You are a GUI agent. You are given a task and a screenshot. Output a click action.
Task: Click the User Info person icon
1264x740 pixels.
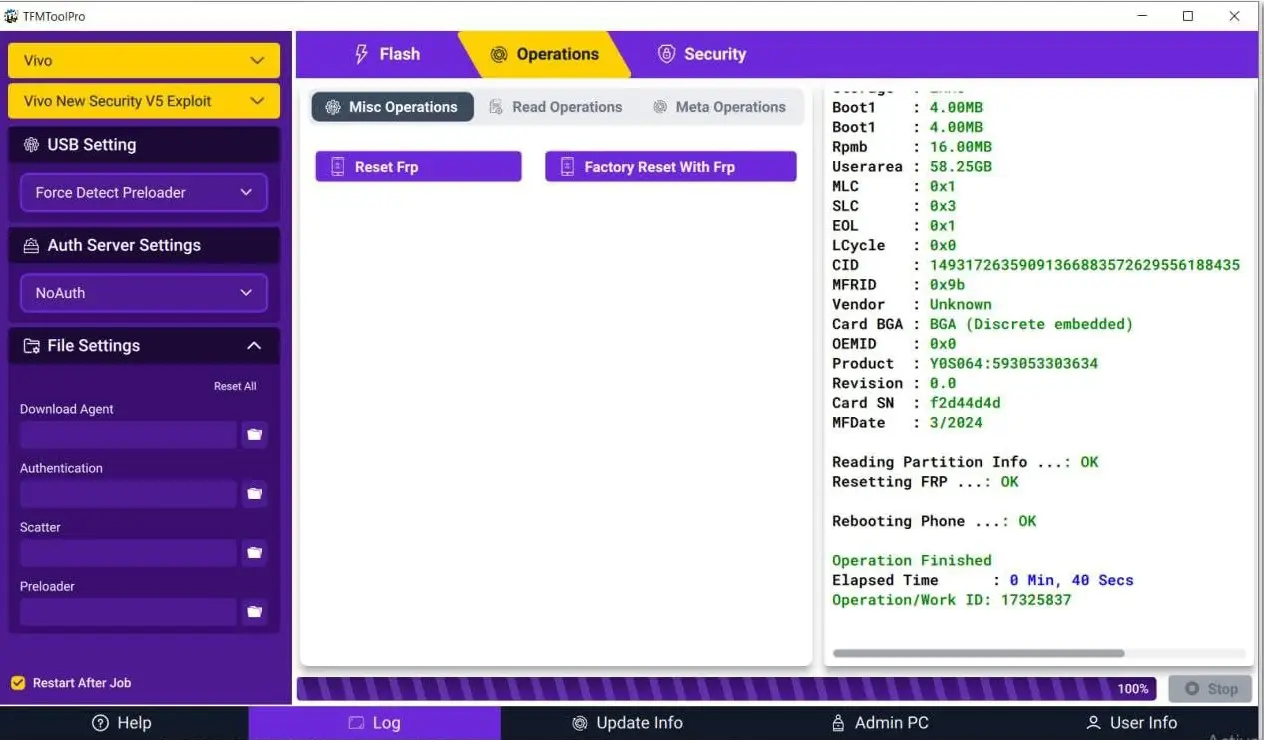pyautogui.click(x=1094, y=723)
